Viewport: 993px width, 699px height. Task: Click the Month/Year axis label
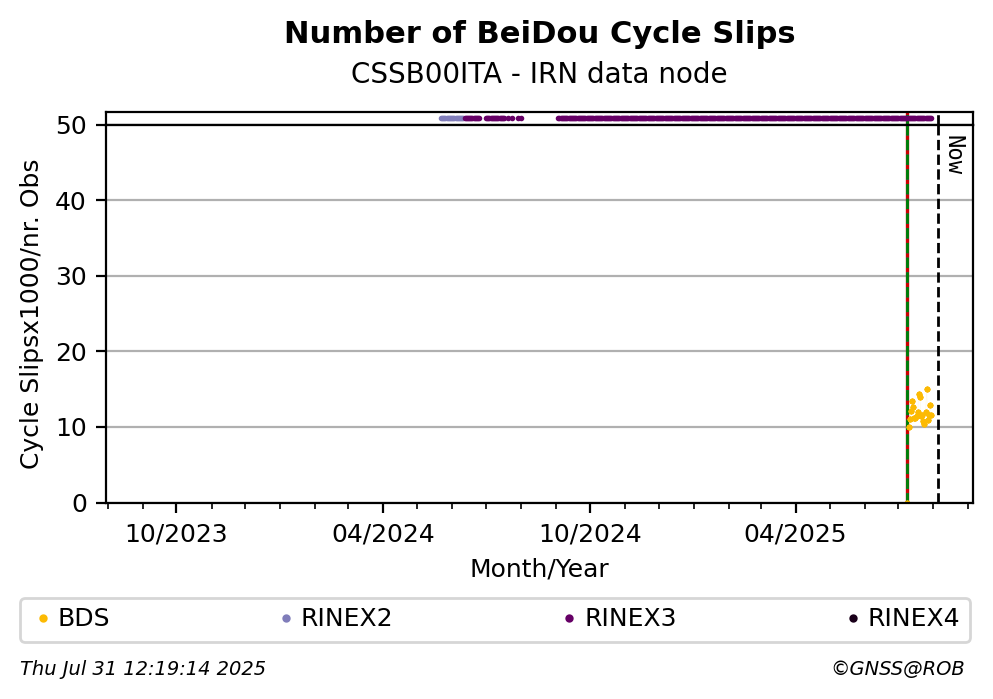tap(539, 569)
